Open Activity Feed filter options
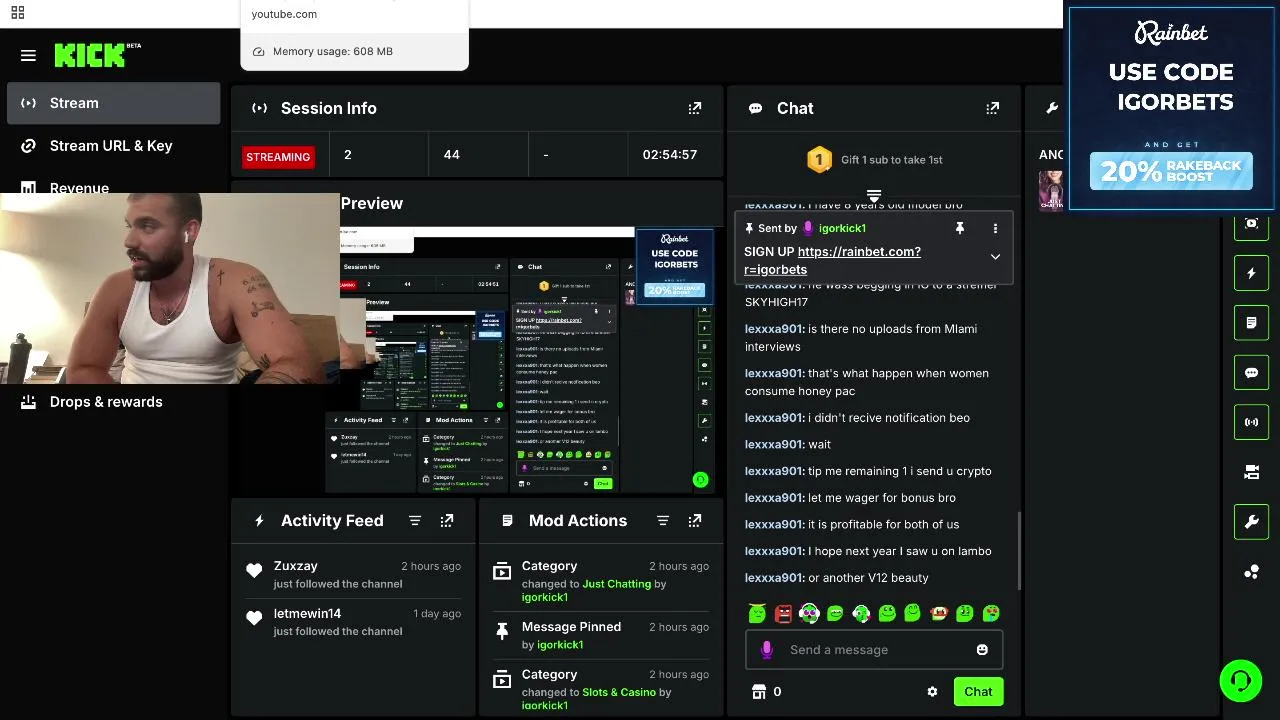Screen dimensions: 1280x720 (415, 520)
